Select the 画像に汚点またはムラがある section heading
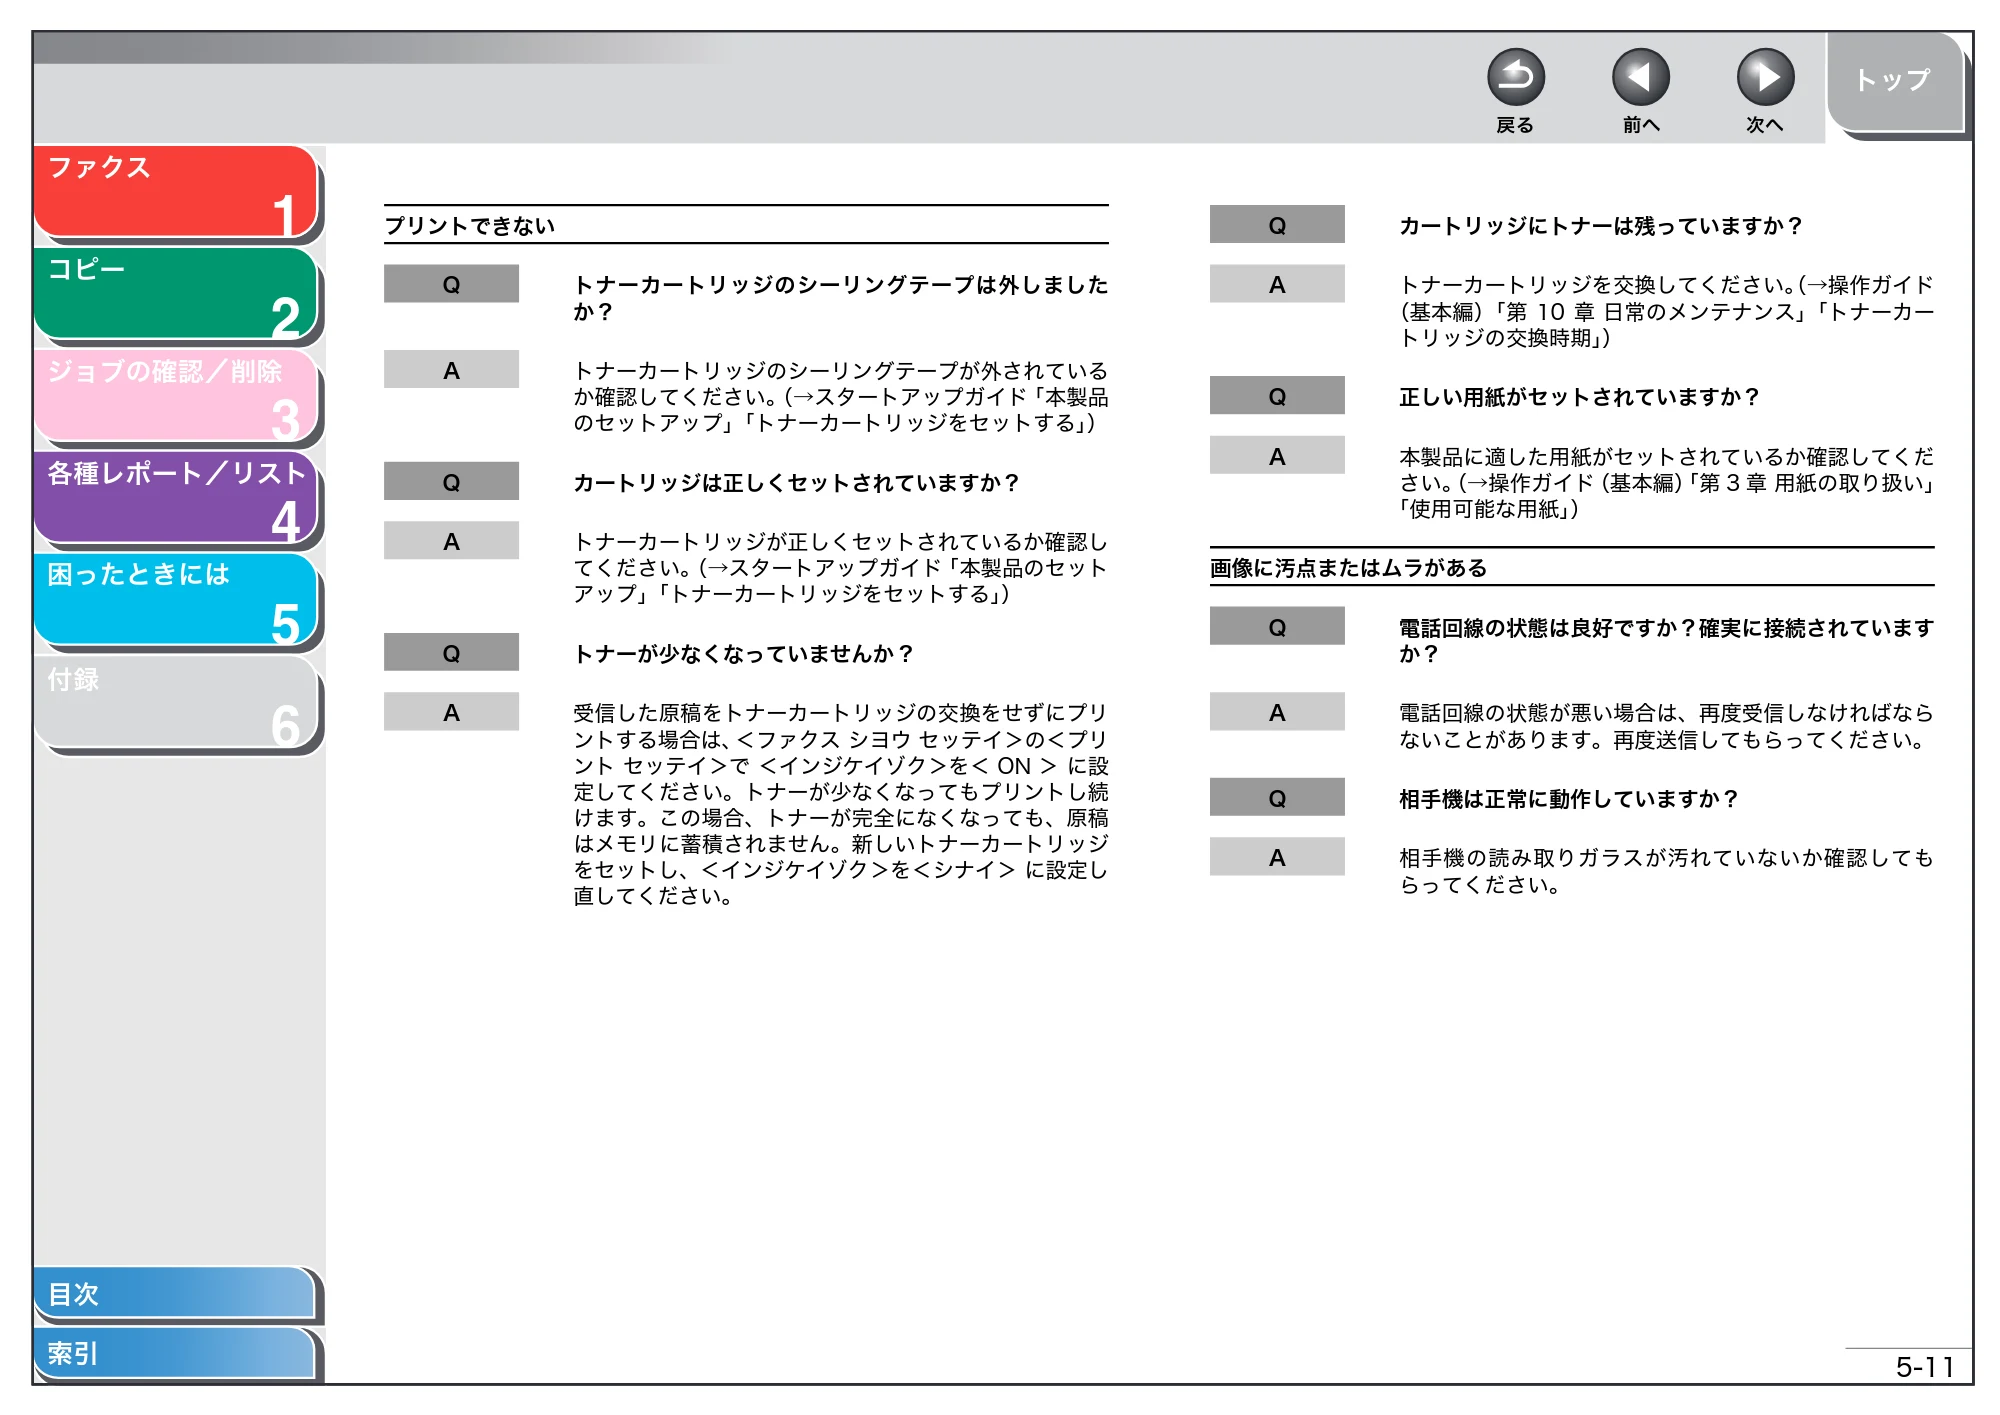Viewport: 2000px width, 1415px height. point(1348,568)
